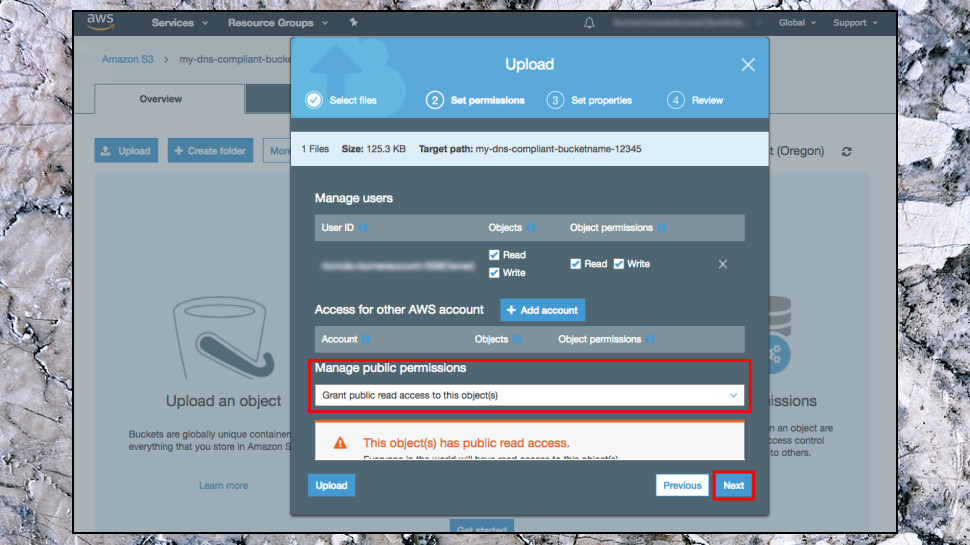Go to the Review step
Screen dimensions: 970x545
(707, 100)
